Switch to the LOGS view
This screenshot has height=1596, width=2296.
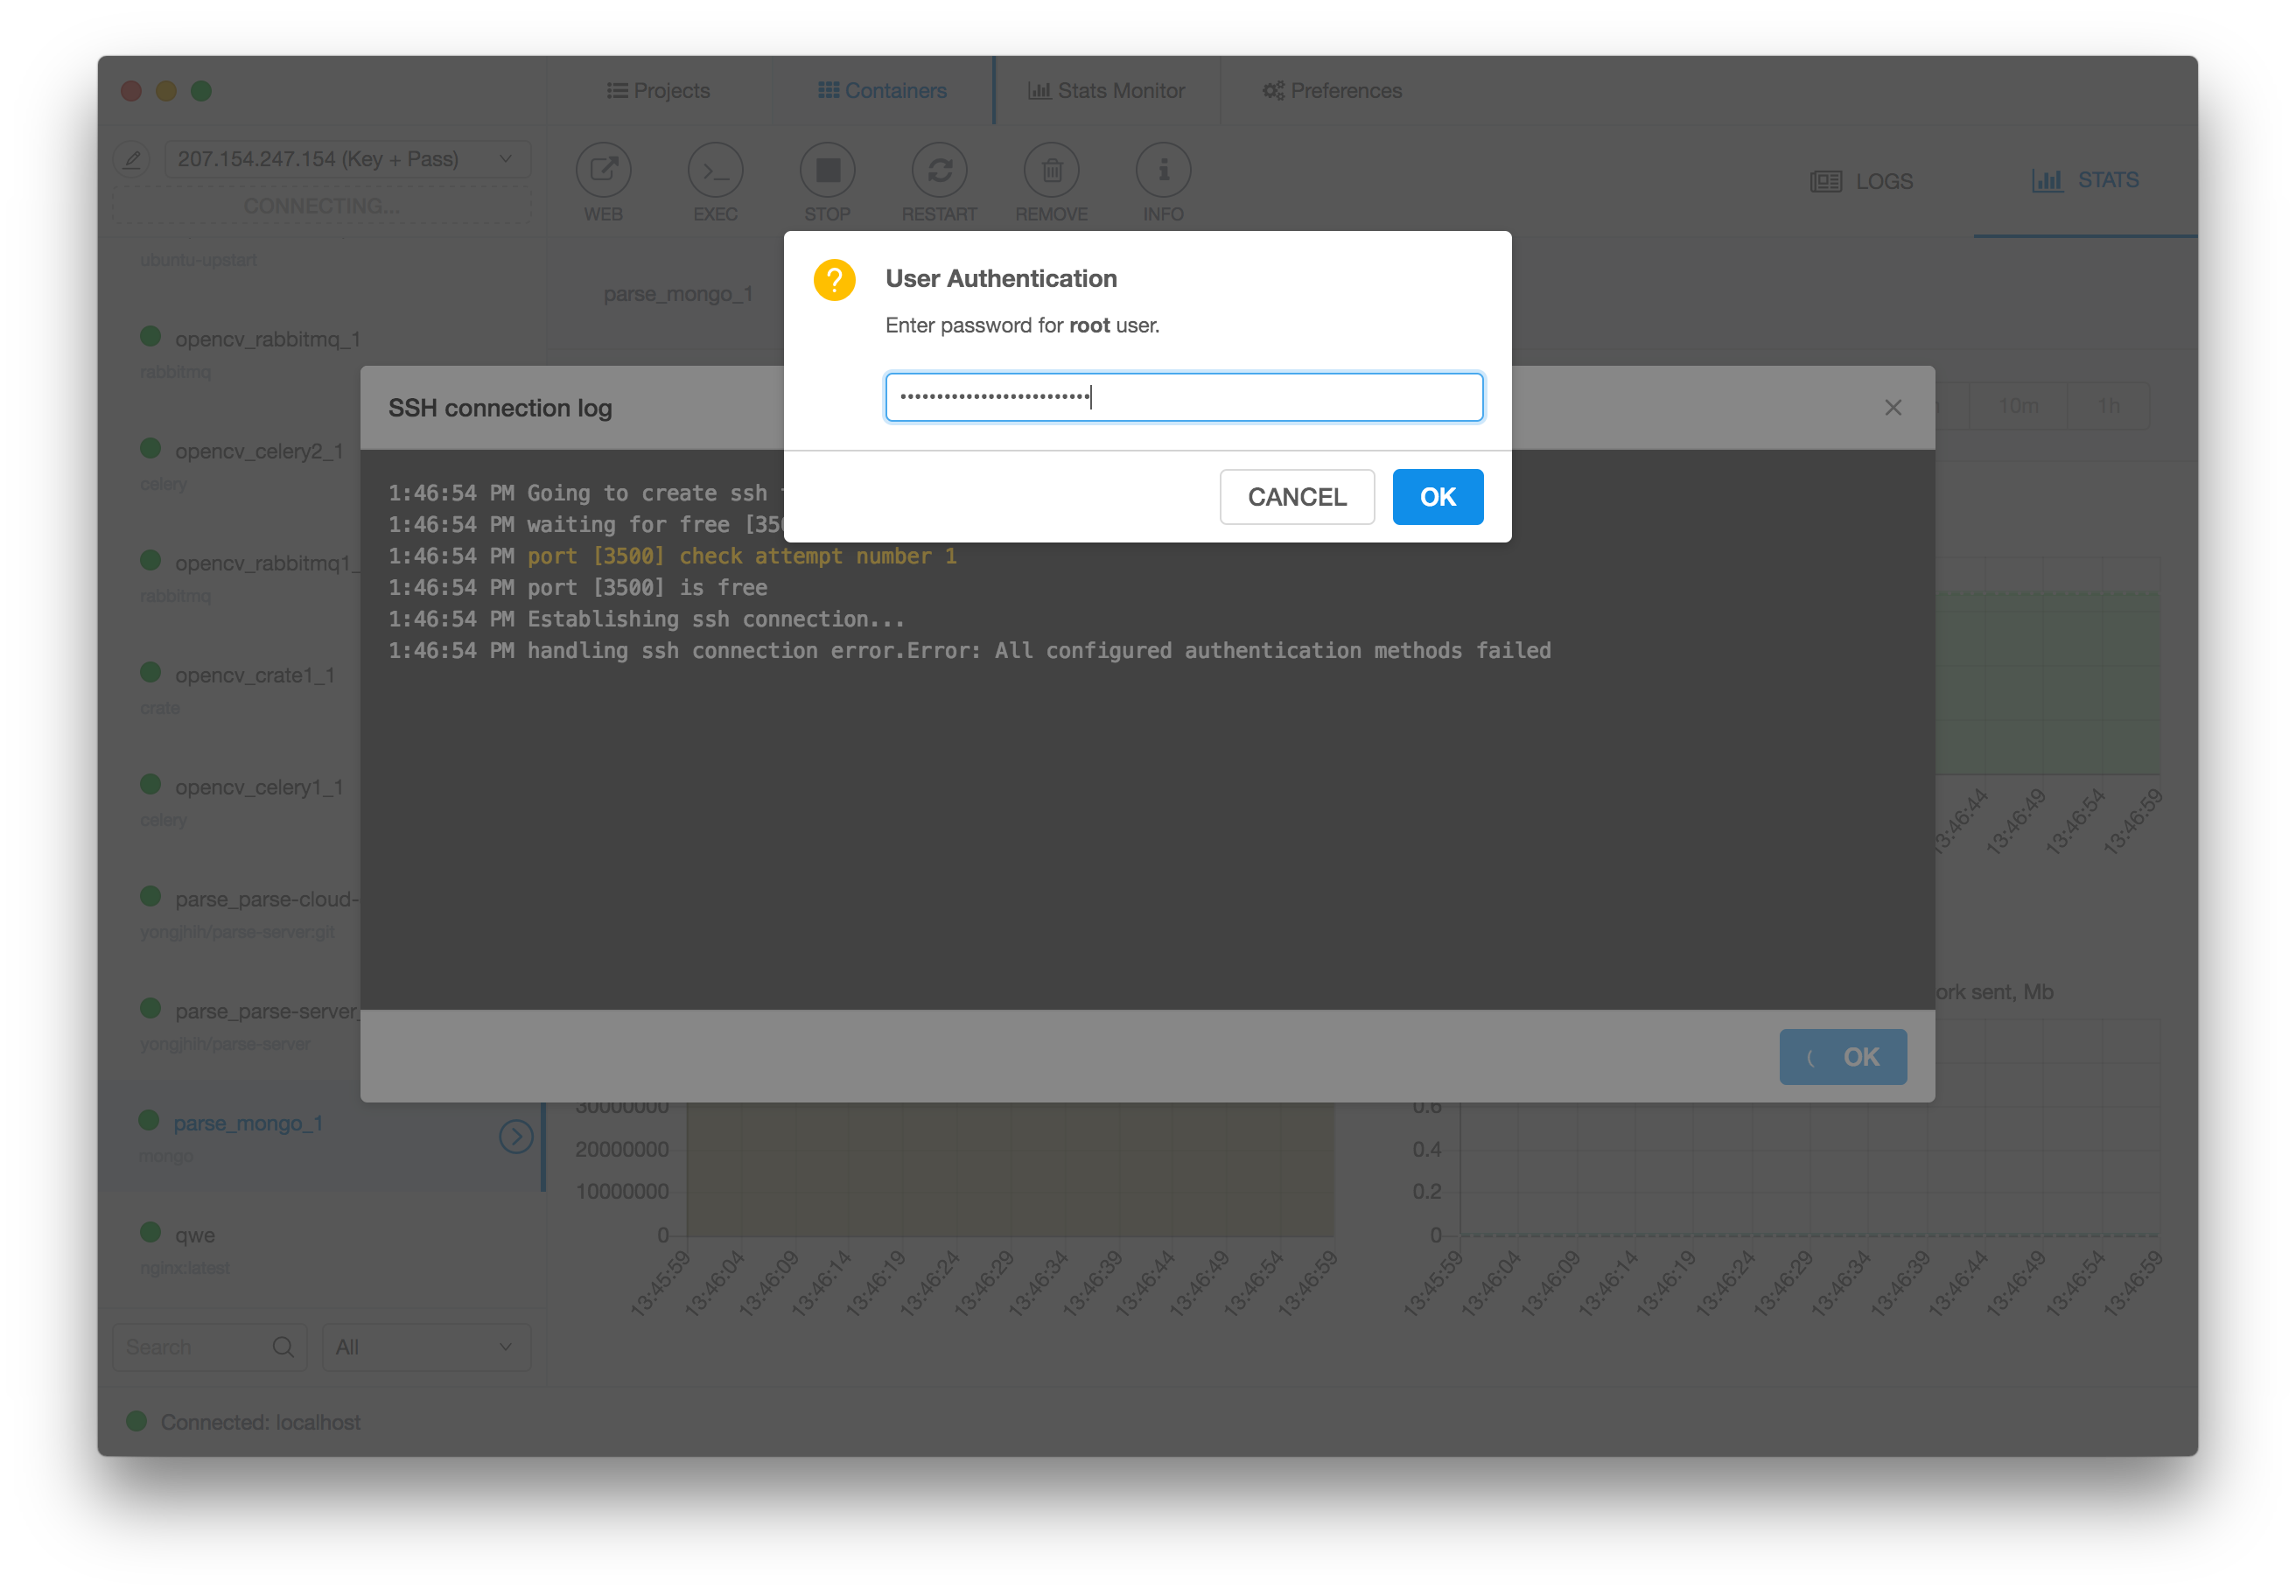coord(1862,181)
